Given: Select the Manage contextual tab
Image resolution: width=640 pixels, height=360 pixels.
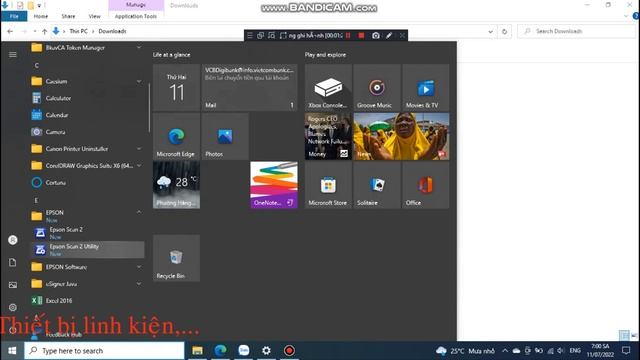Looking at the screenshot, I should point(136,5).
